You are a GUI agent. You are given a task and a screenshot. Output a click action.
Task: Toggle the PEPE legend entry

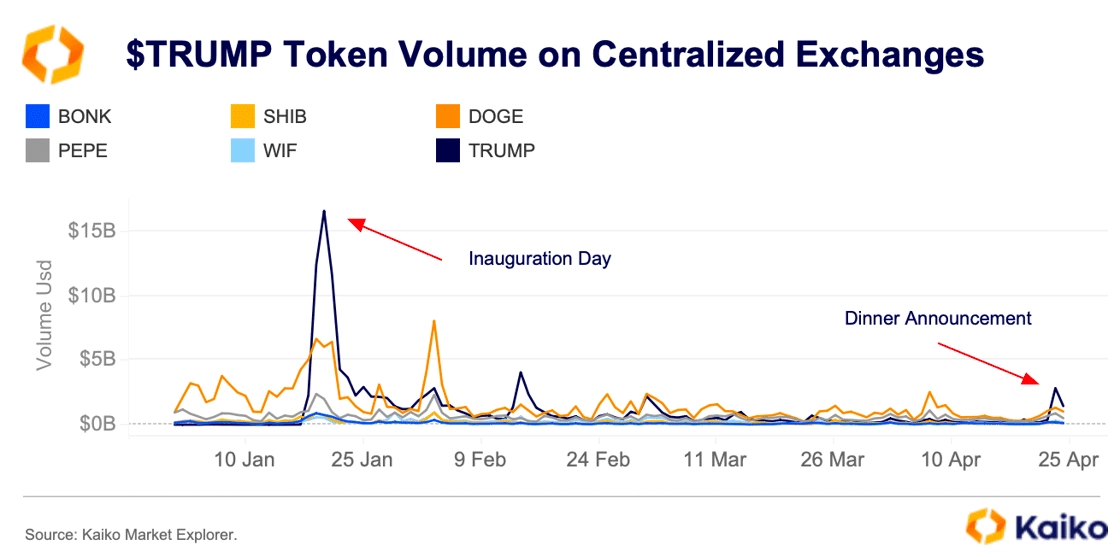click(x=66, y=151)
